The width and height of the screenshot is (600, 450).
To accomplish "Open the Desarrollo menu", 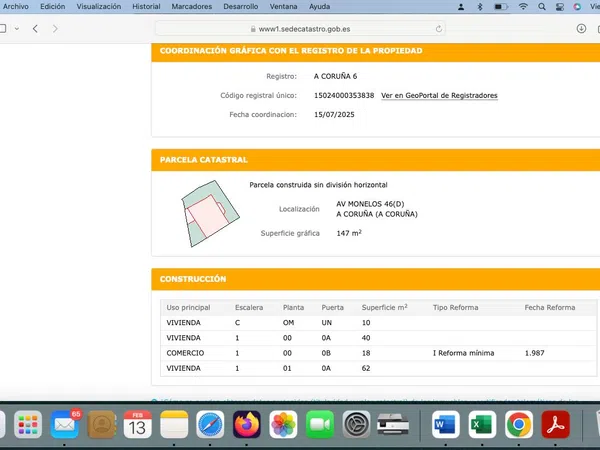I will click(x=240, y=7).
